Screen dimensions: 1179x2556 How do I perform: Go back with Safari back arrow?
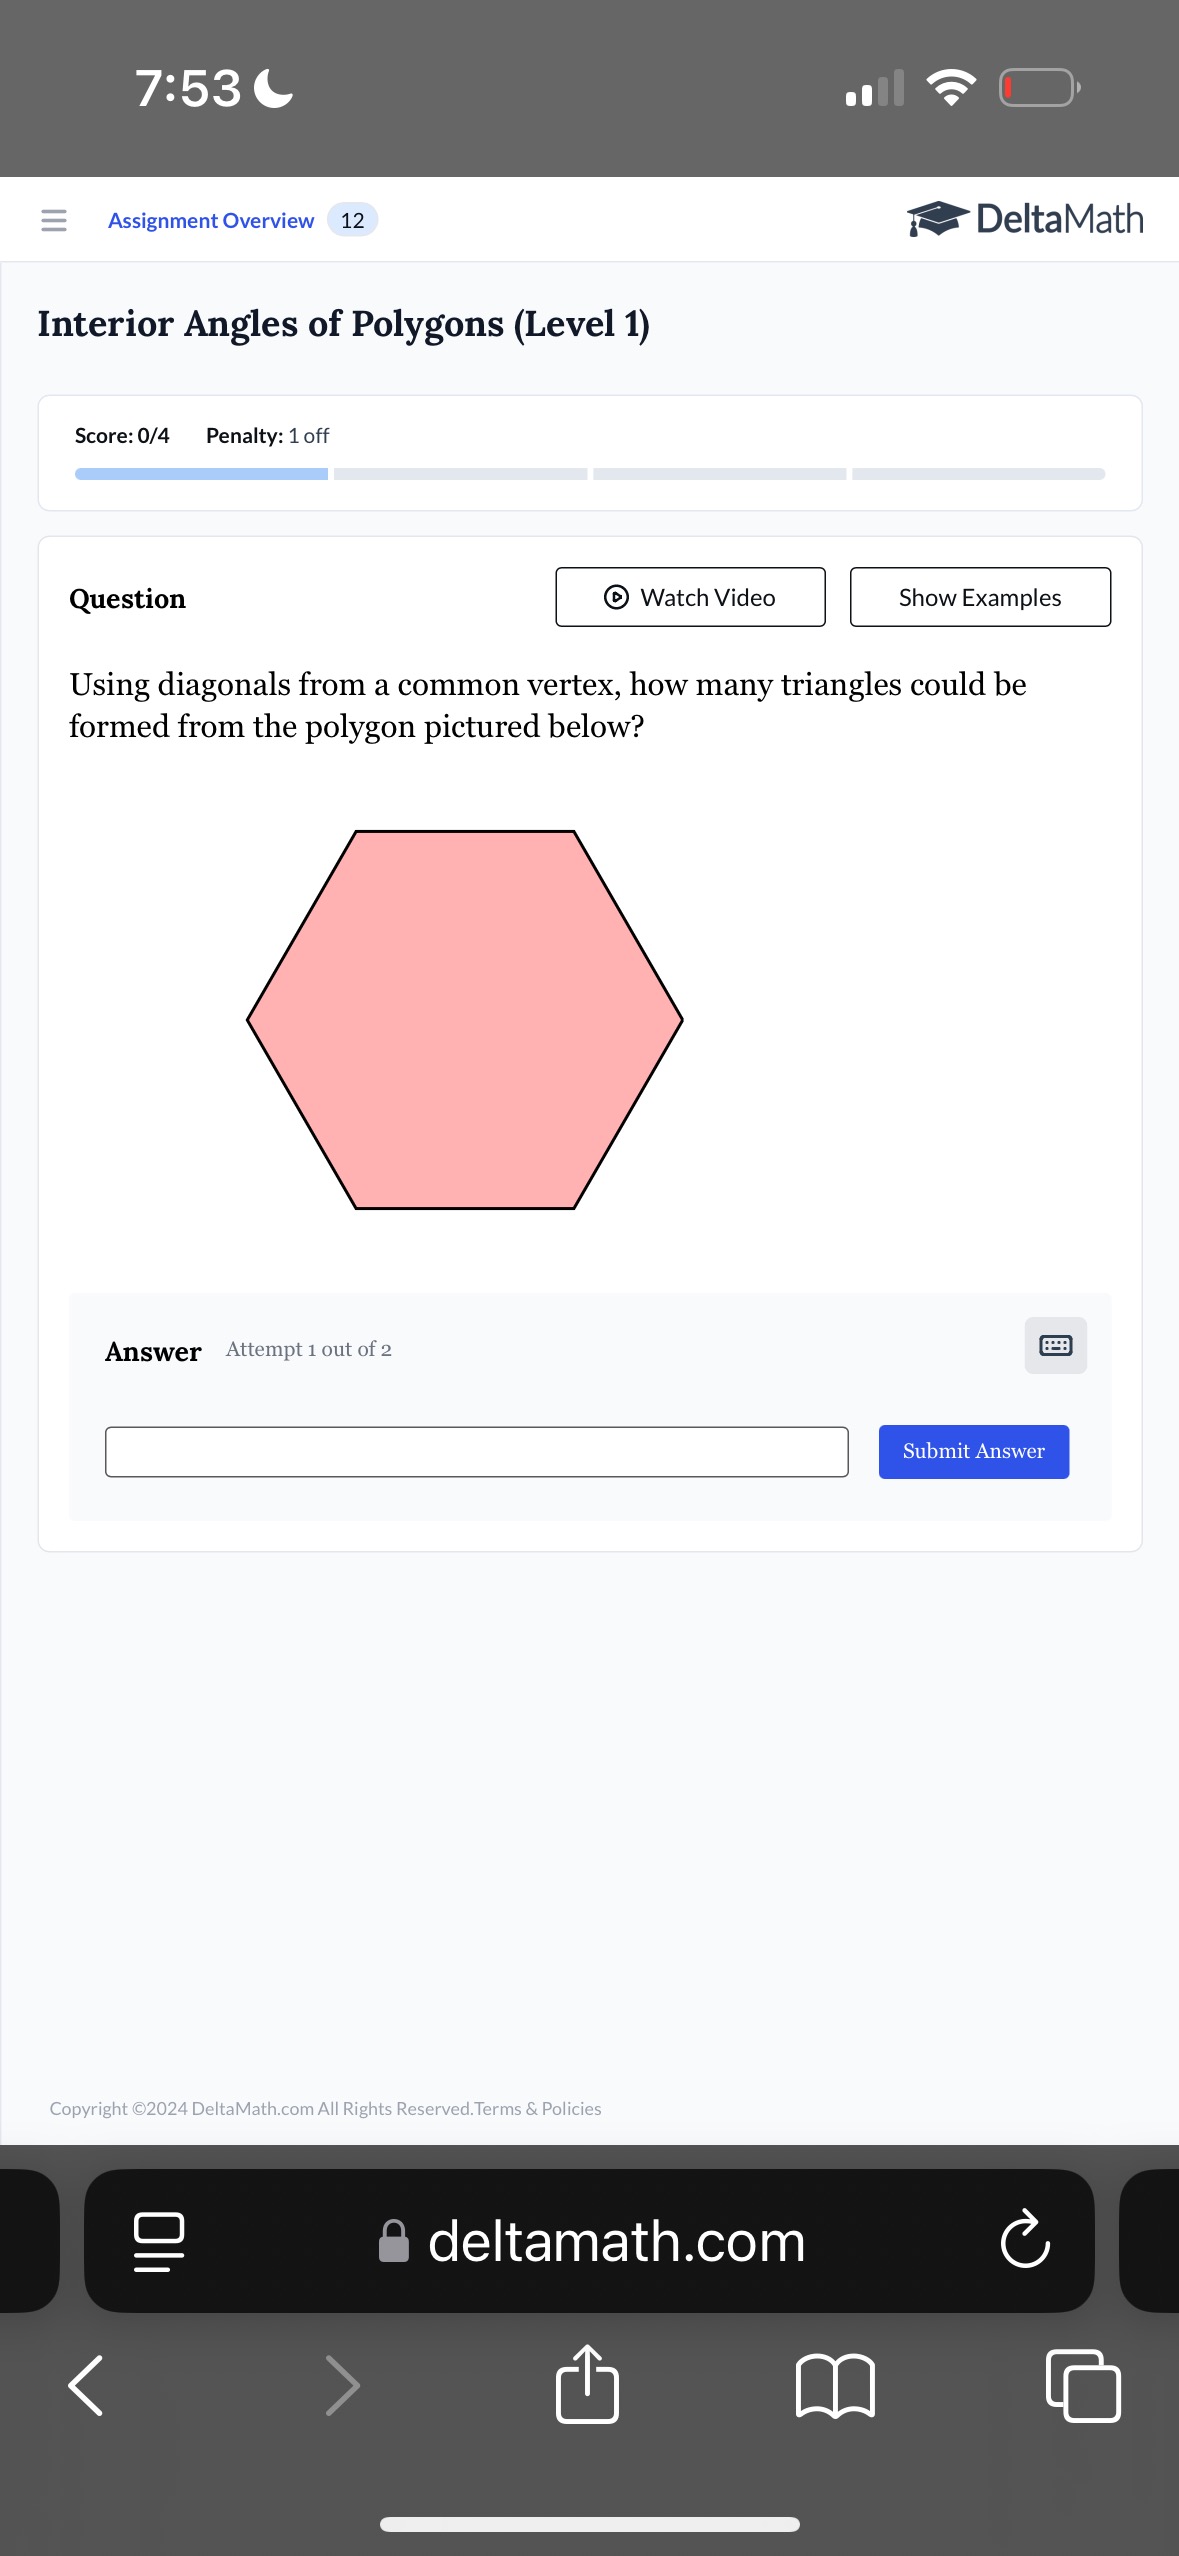point(86,2385)
